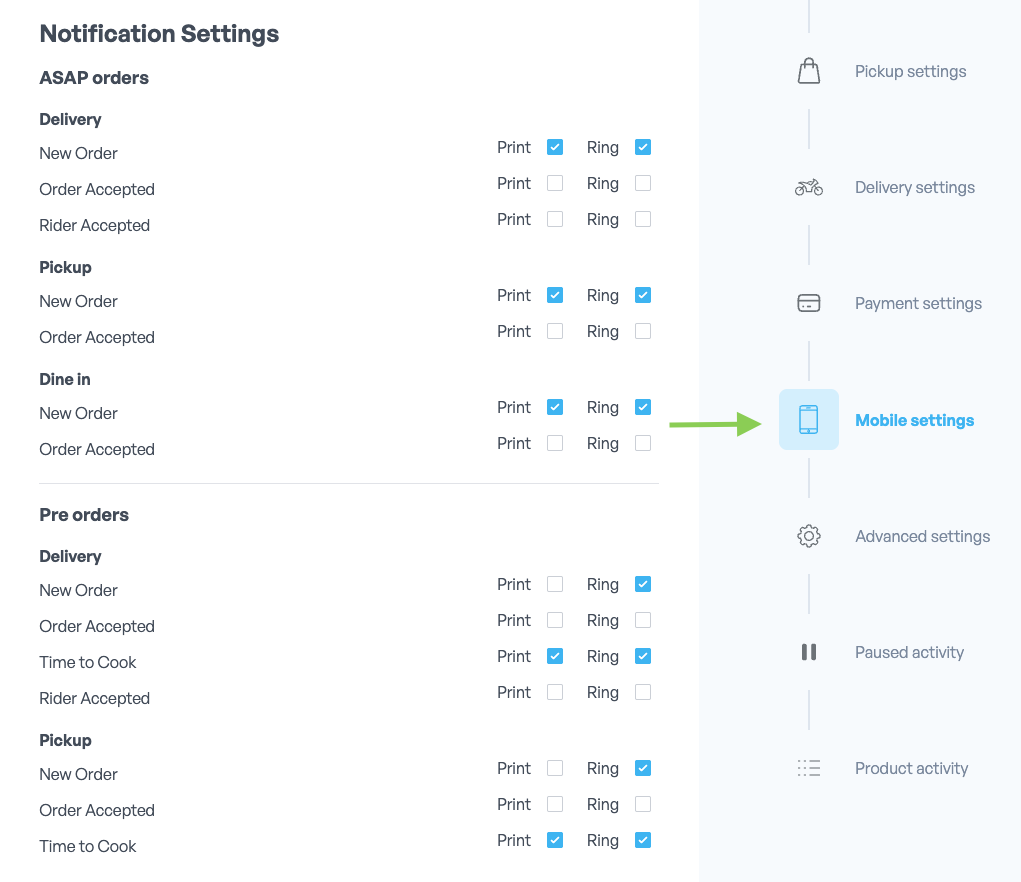Image resolution: width=1021 pixels, height=882 pixels.
Task: Disable Ring for ASAP Pickup New Order
Action: (643, 295)
